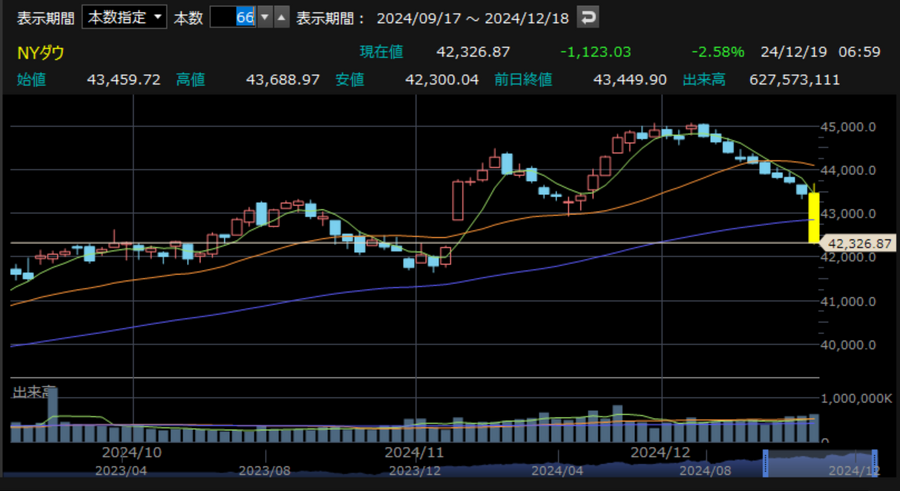Click the yellow latest candlestick

[813, 217]
